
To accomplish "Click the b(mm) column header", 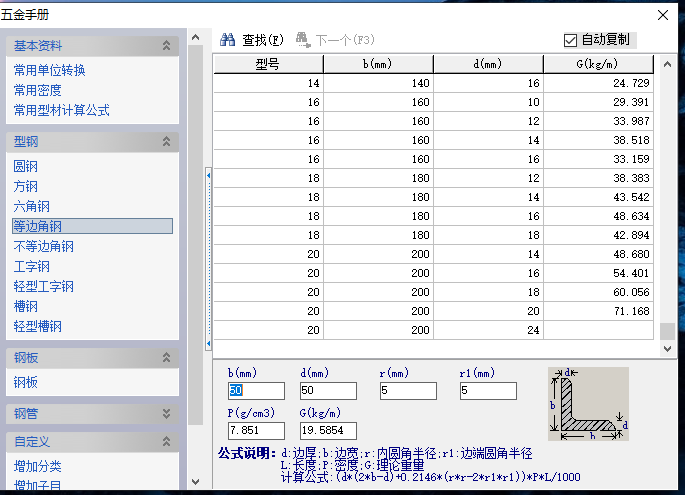I will tap(378, 64).
